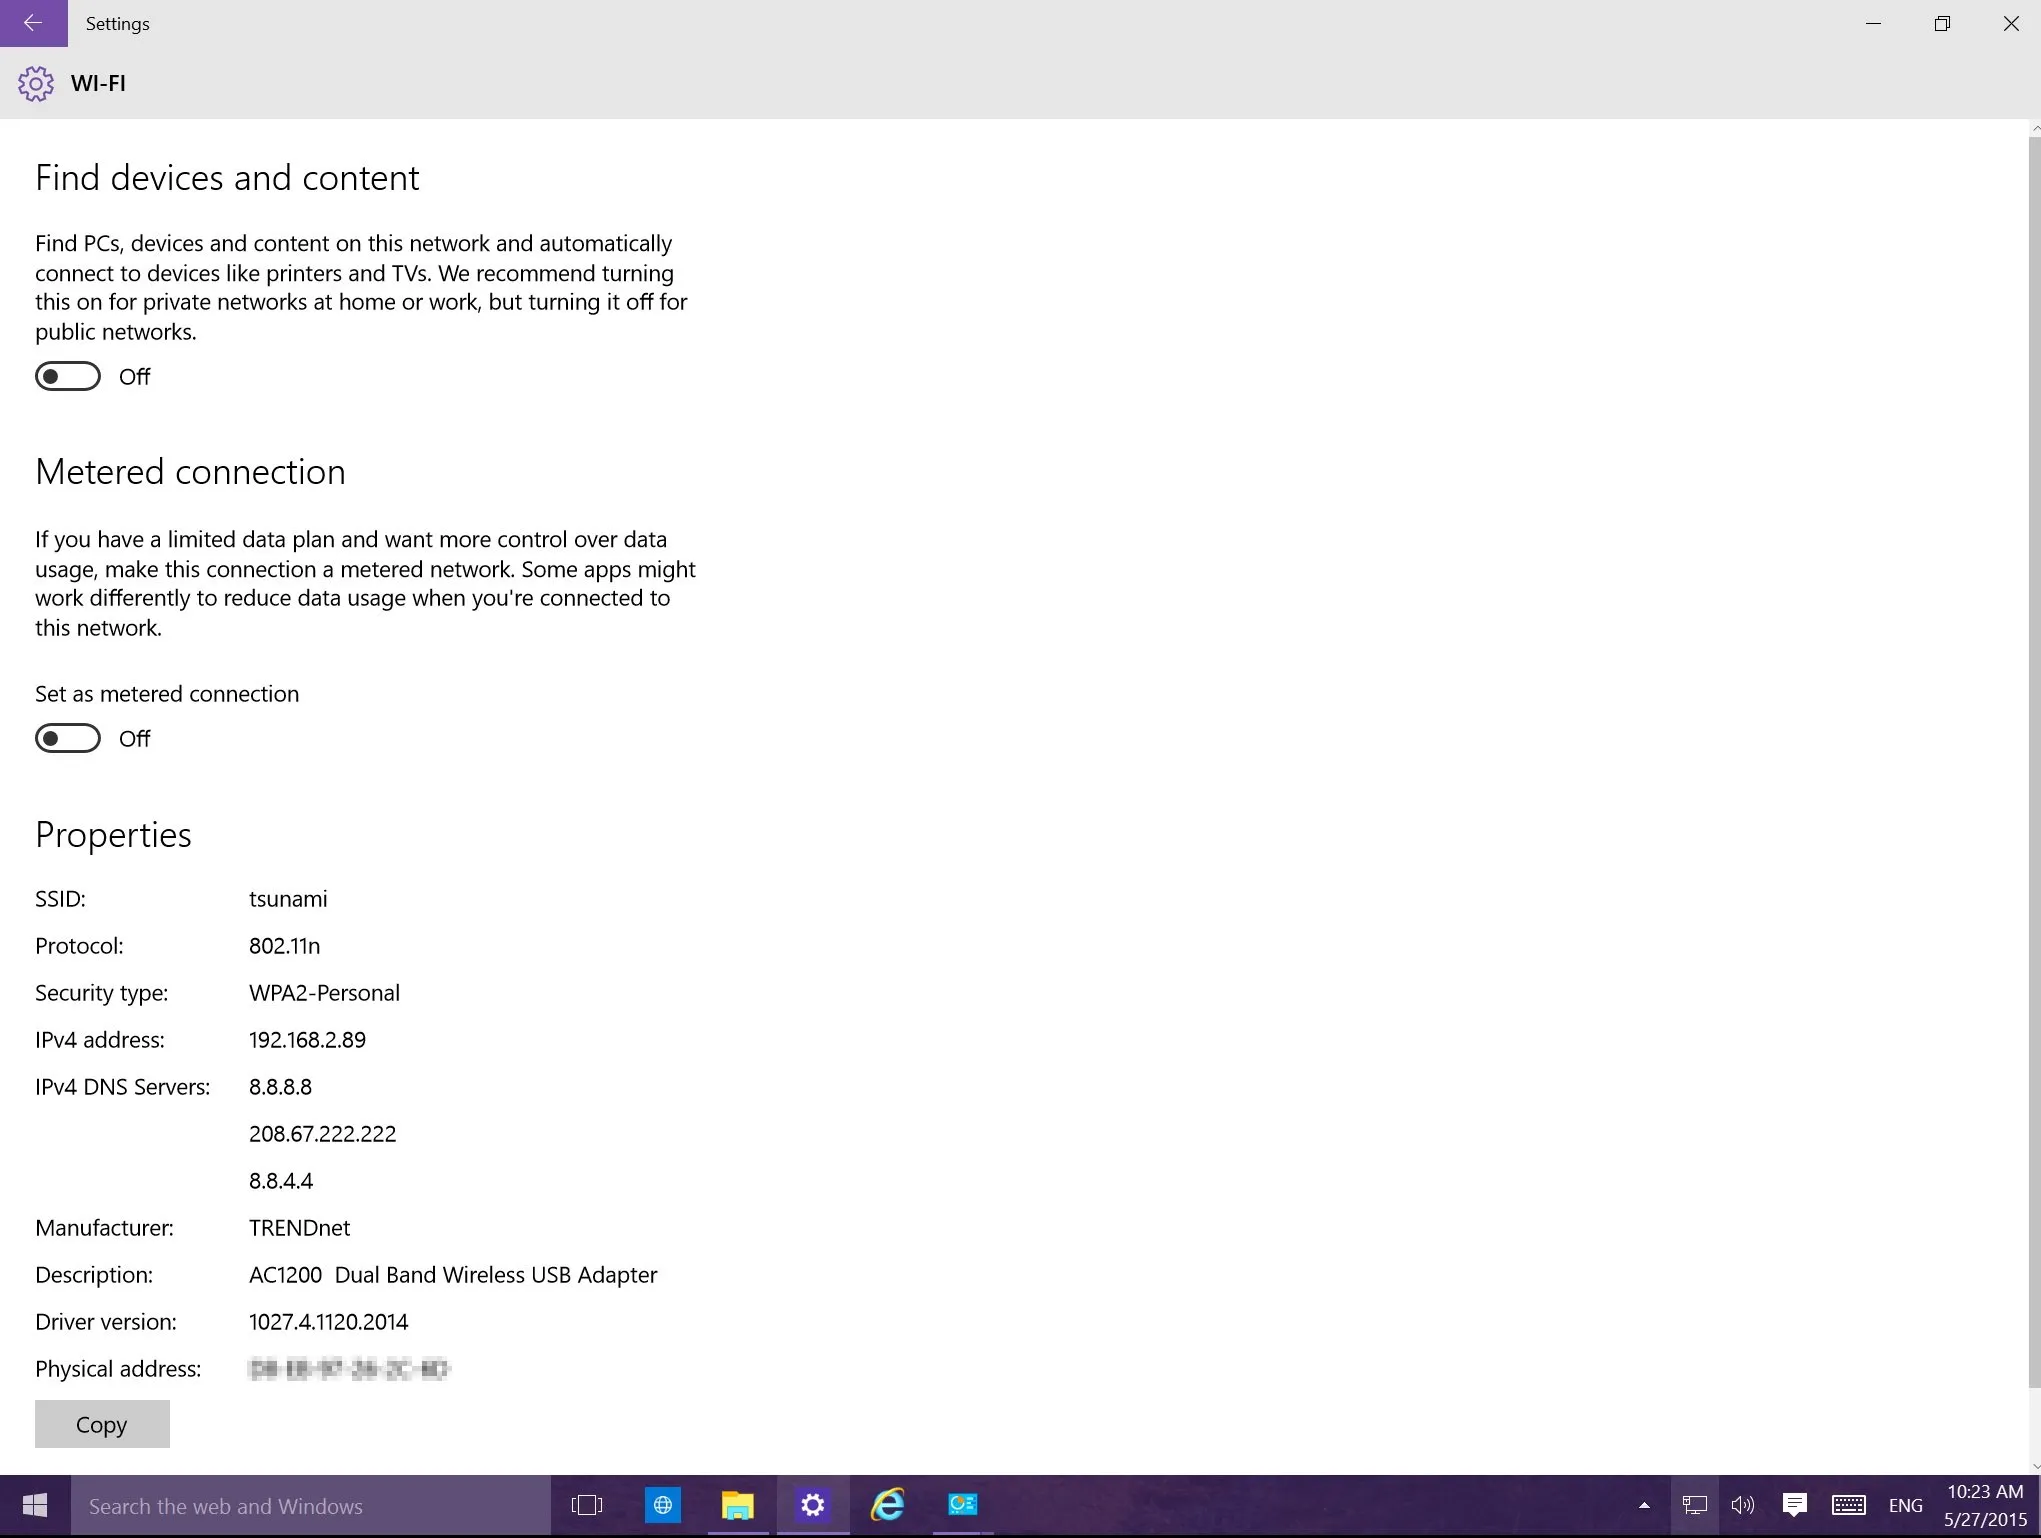Image resolution: width=2041 pixels, height=1538 pixels.
Task: Open the touch keyboard tray icon
Action: (x=1849, y=1505)
